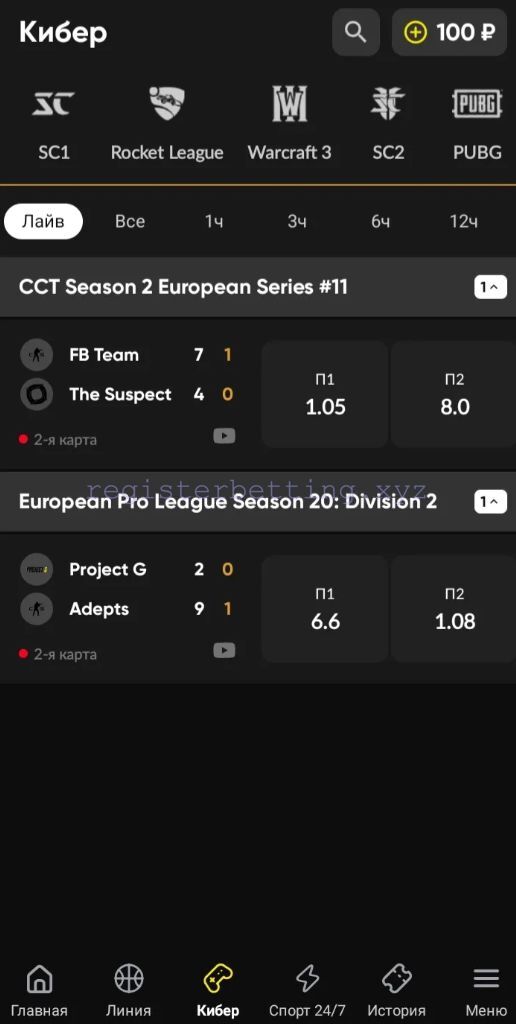Tap the yellow plus deposit icon

click(415, 32)
